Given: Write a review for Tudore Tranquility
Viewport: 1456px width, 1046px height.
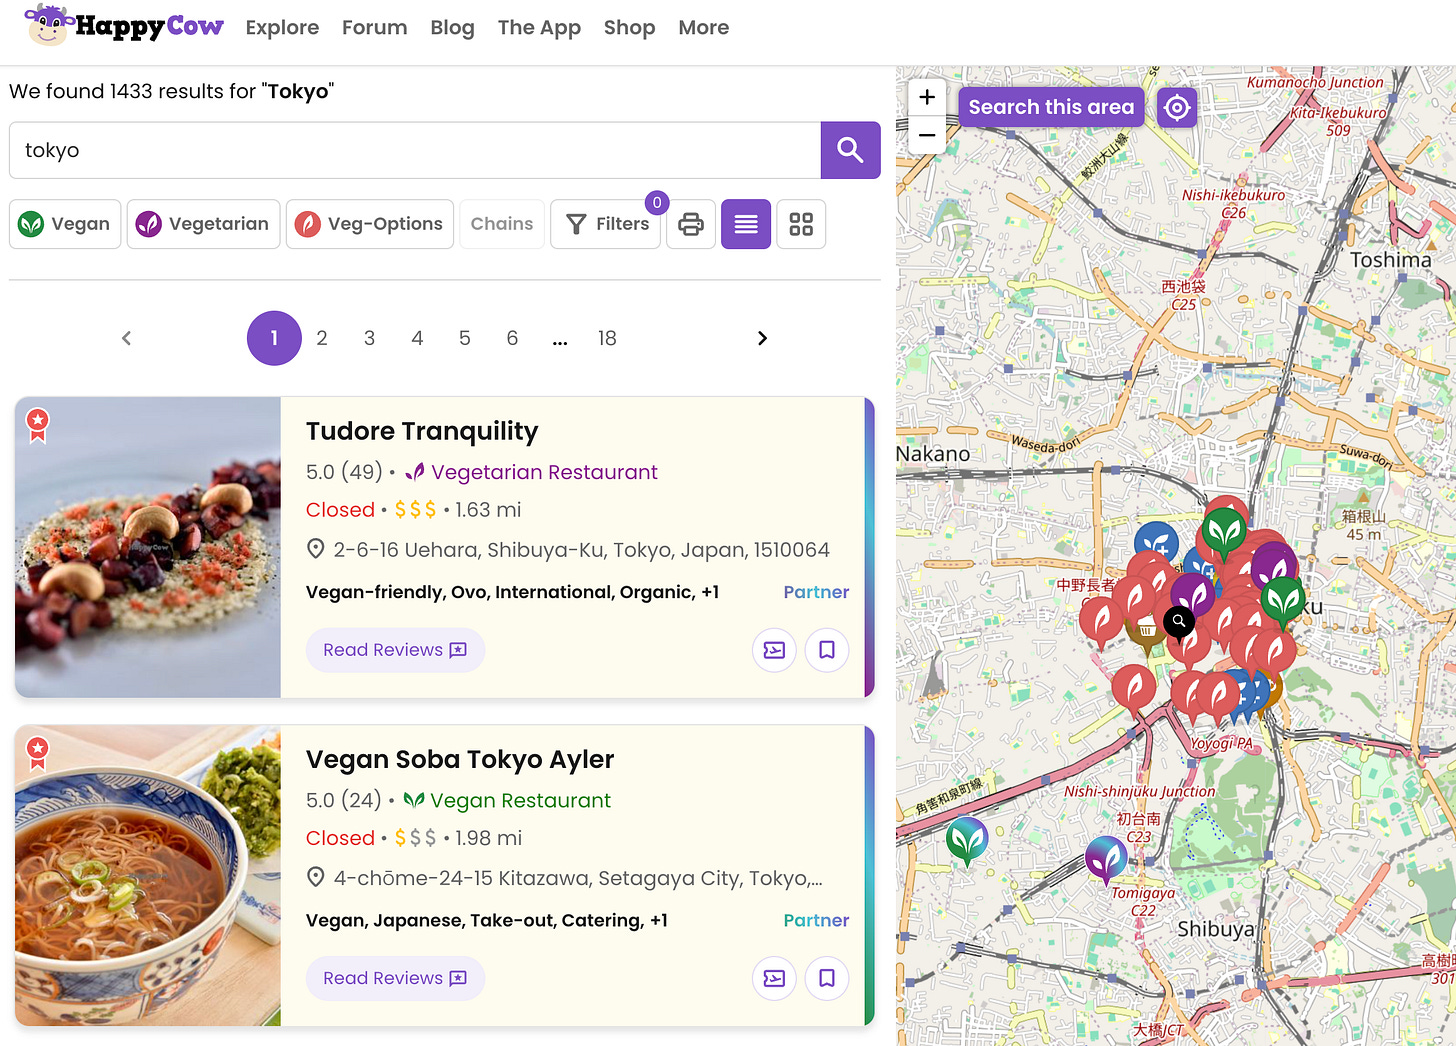Looking at the screenshot, I should coord(774,650).
